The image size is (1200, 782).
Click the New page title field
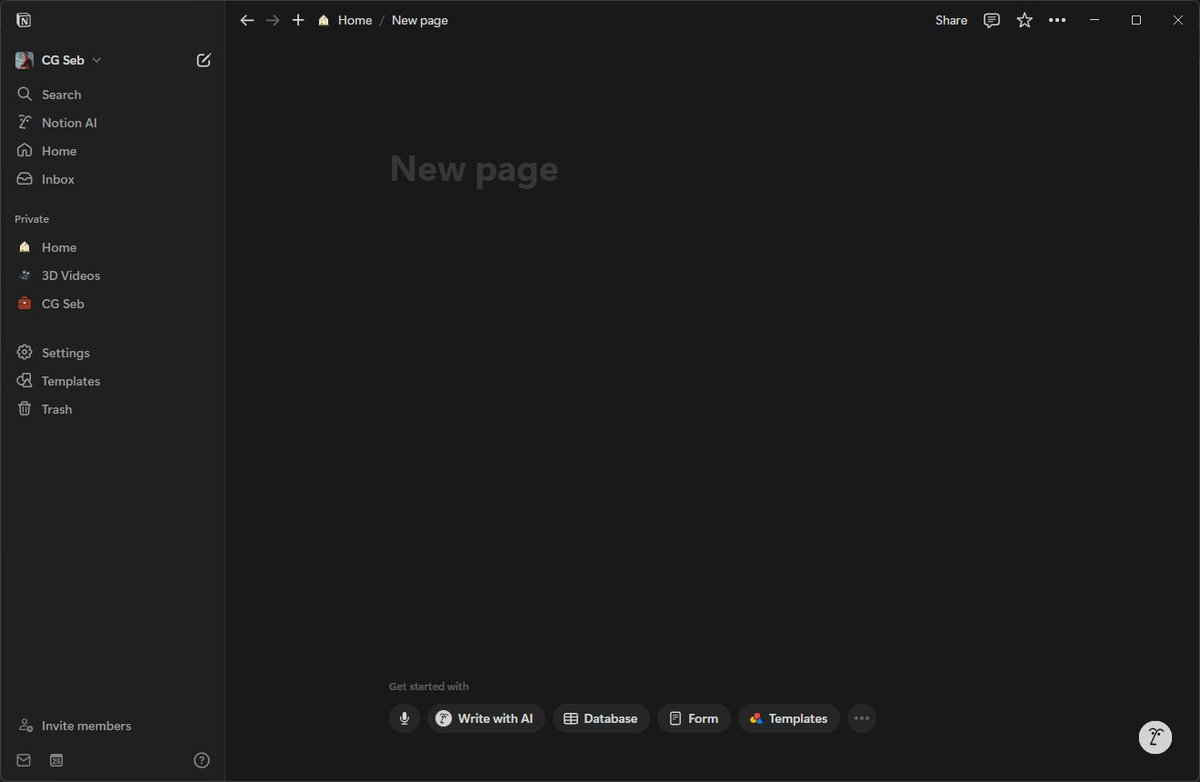pos(474,169)
